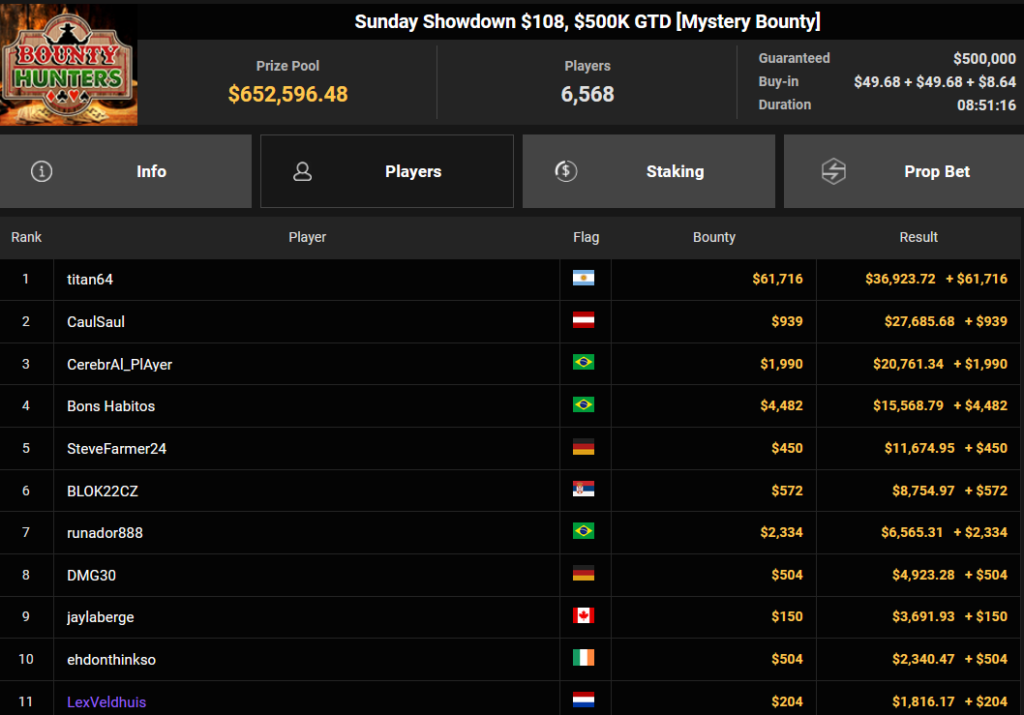Open the Info tab
The height and width of the screenshot is (715, 1024).
(x=125, y=171)
